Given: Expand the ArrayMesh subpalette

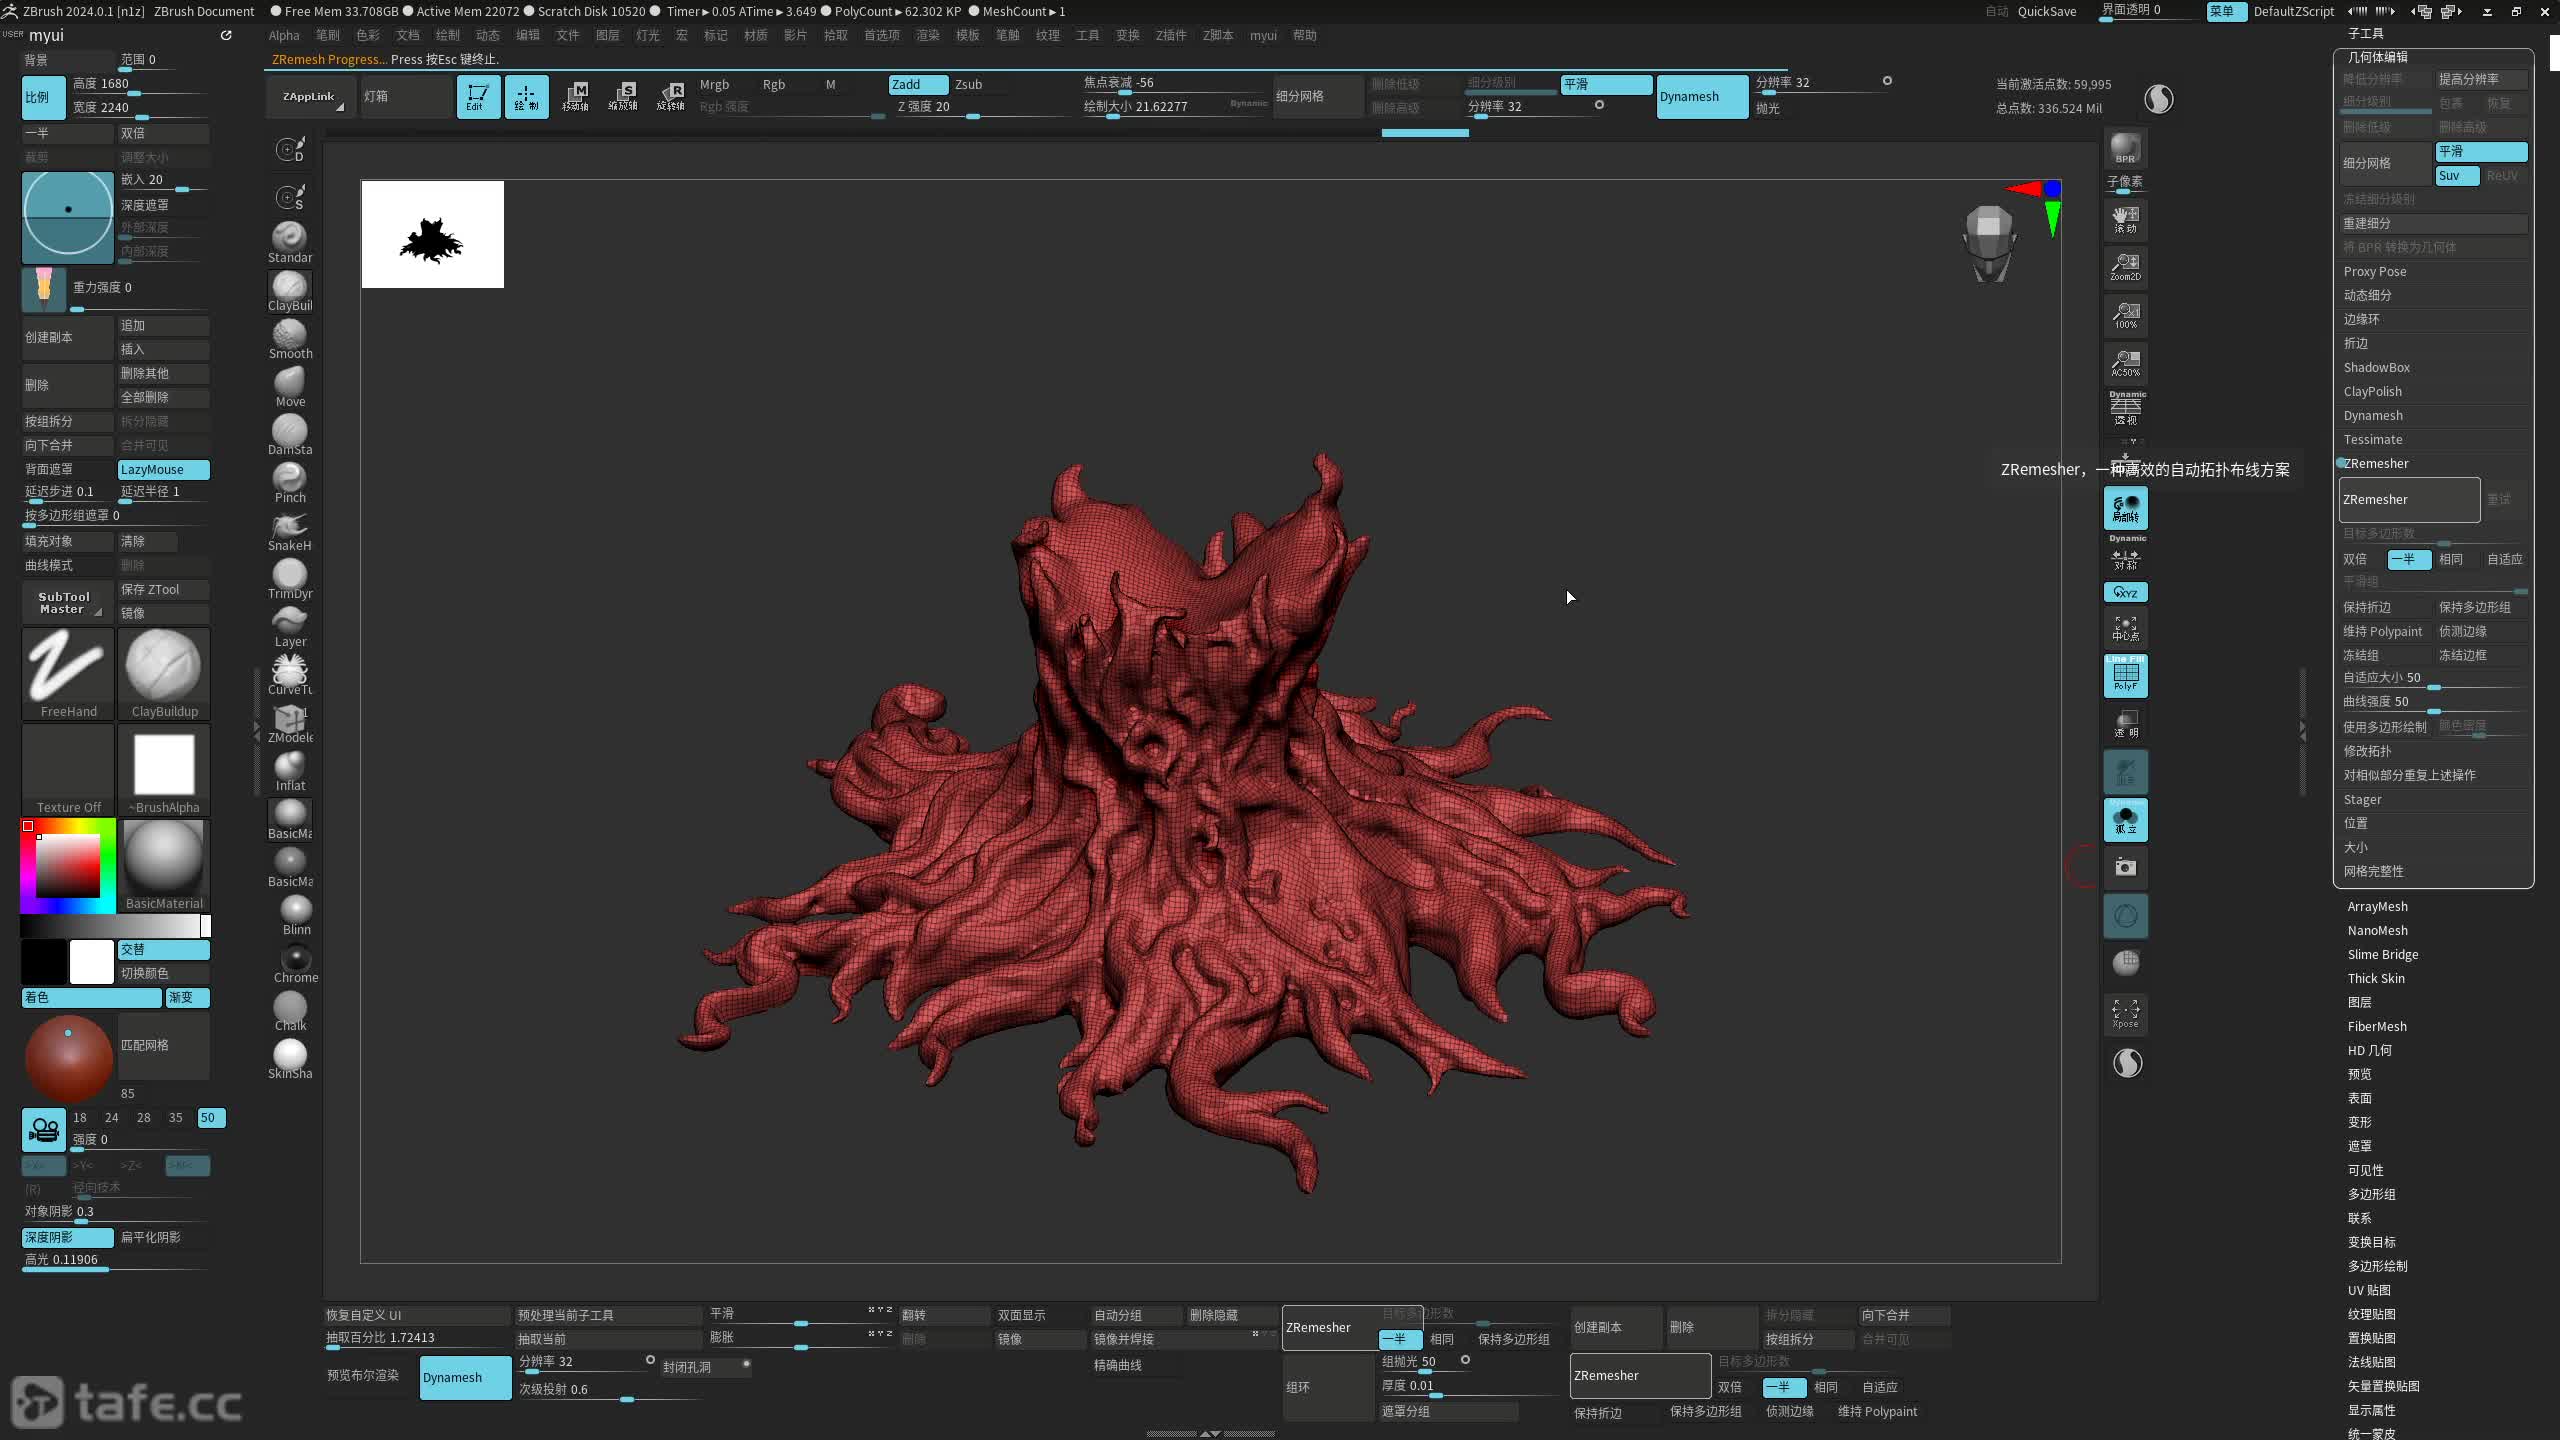Looking at the screenshot, I should coord(2377,906).
